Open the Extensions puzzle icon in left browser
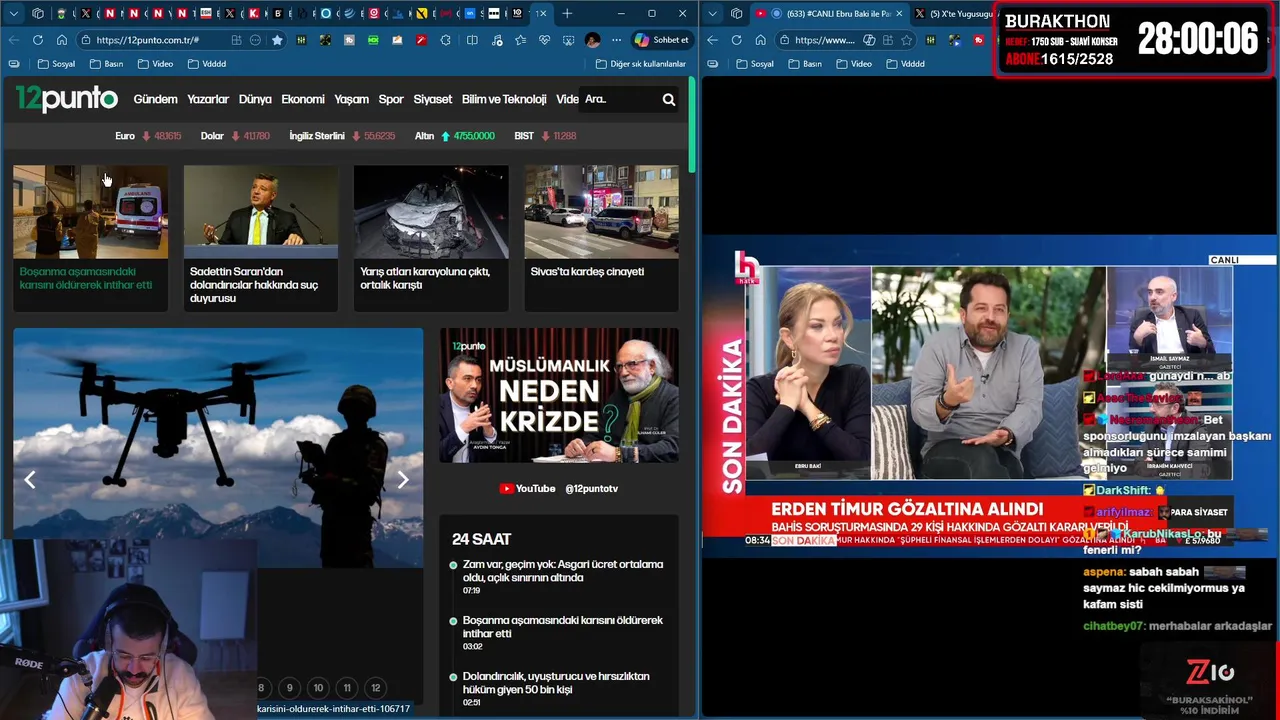 (x=445, y=40)
